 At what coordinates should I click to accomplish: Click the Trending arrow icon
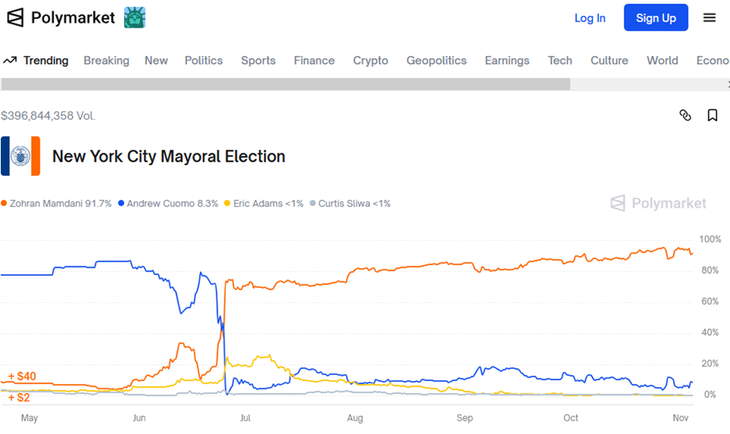10,60
